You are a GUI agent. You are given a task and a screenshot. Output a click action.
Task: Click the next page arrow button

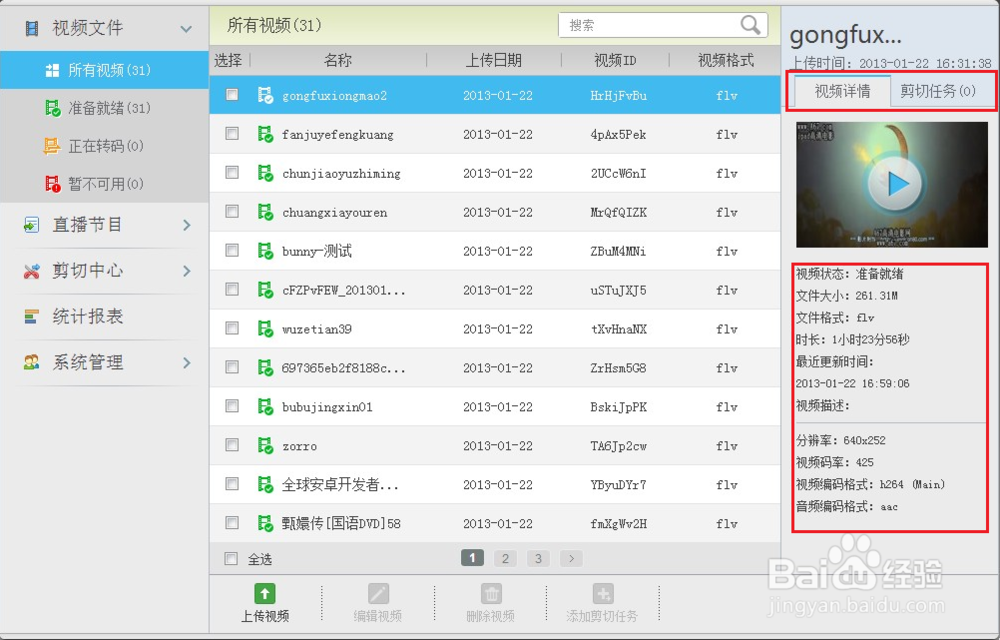click(570, 559)
